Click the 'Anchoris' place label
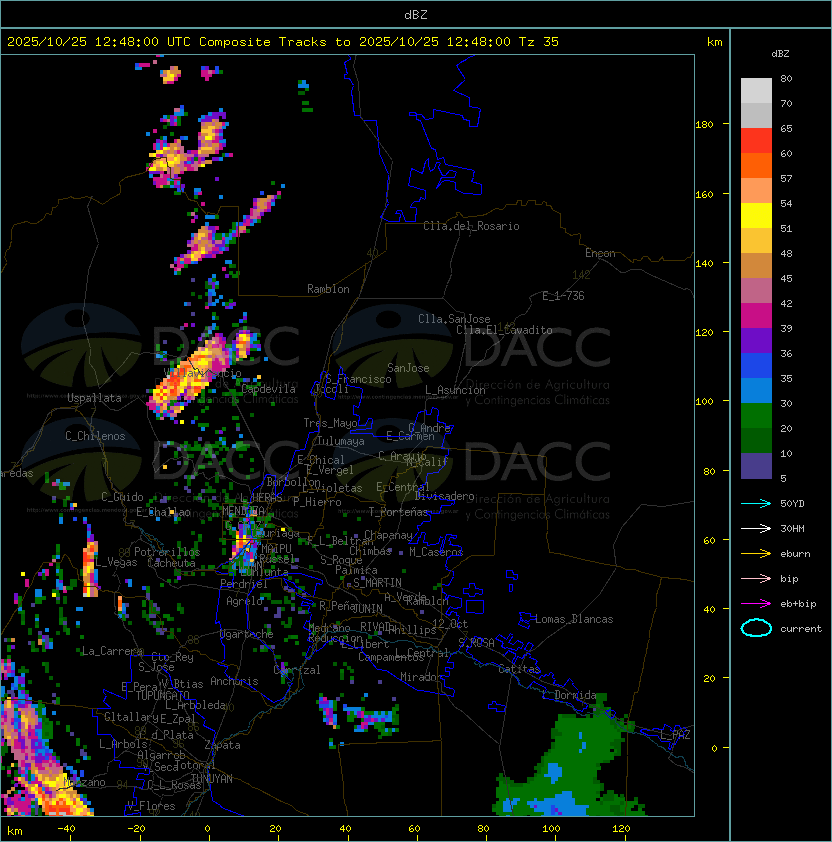Viewport: 832px width, 842px height. coord(234,681)
